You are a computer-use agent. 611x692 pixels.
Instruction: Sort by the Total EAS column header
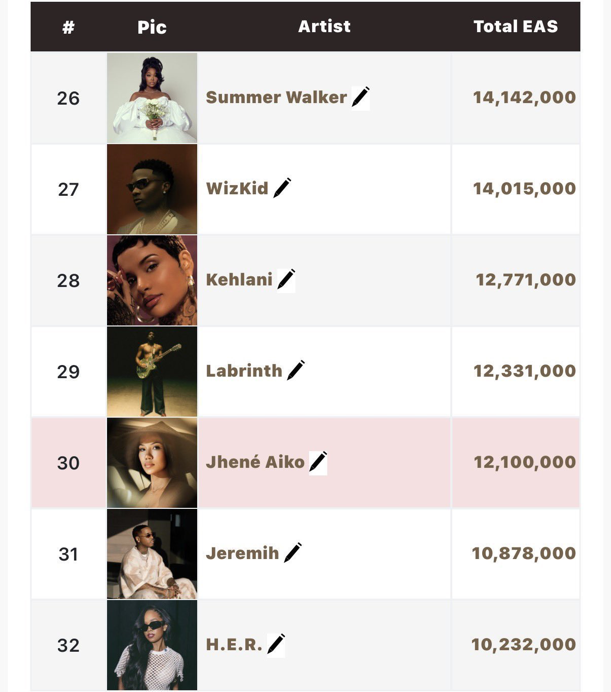[516, 26]
